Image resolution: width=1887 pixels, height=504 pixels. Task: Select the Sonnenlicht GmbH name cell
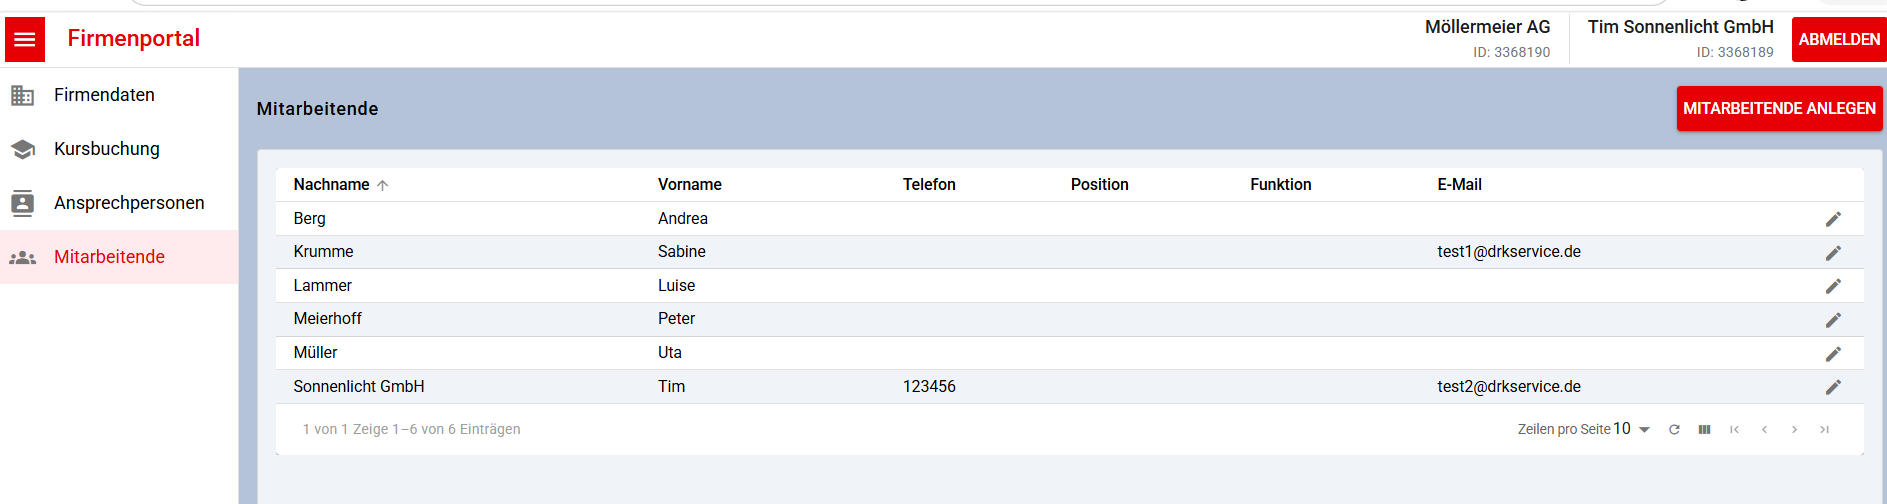point(359,387)
